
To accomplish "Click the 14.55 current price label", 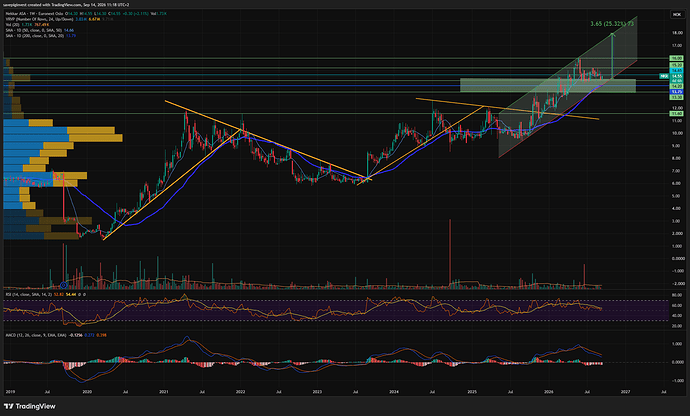I will point(676,76).
